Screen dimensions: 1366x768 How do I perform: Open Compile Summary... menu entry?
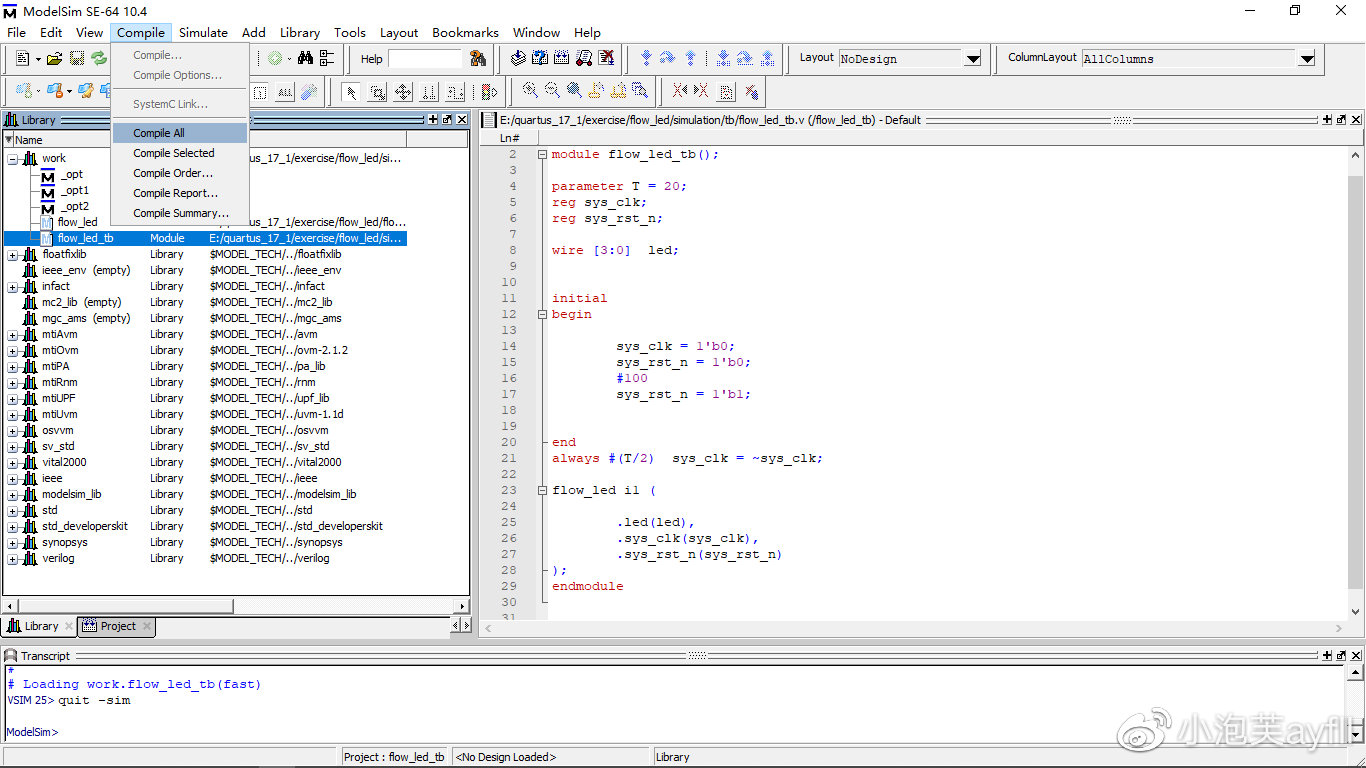[181, 213]
